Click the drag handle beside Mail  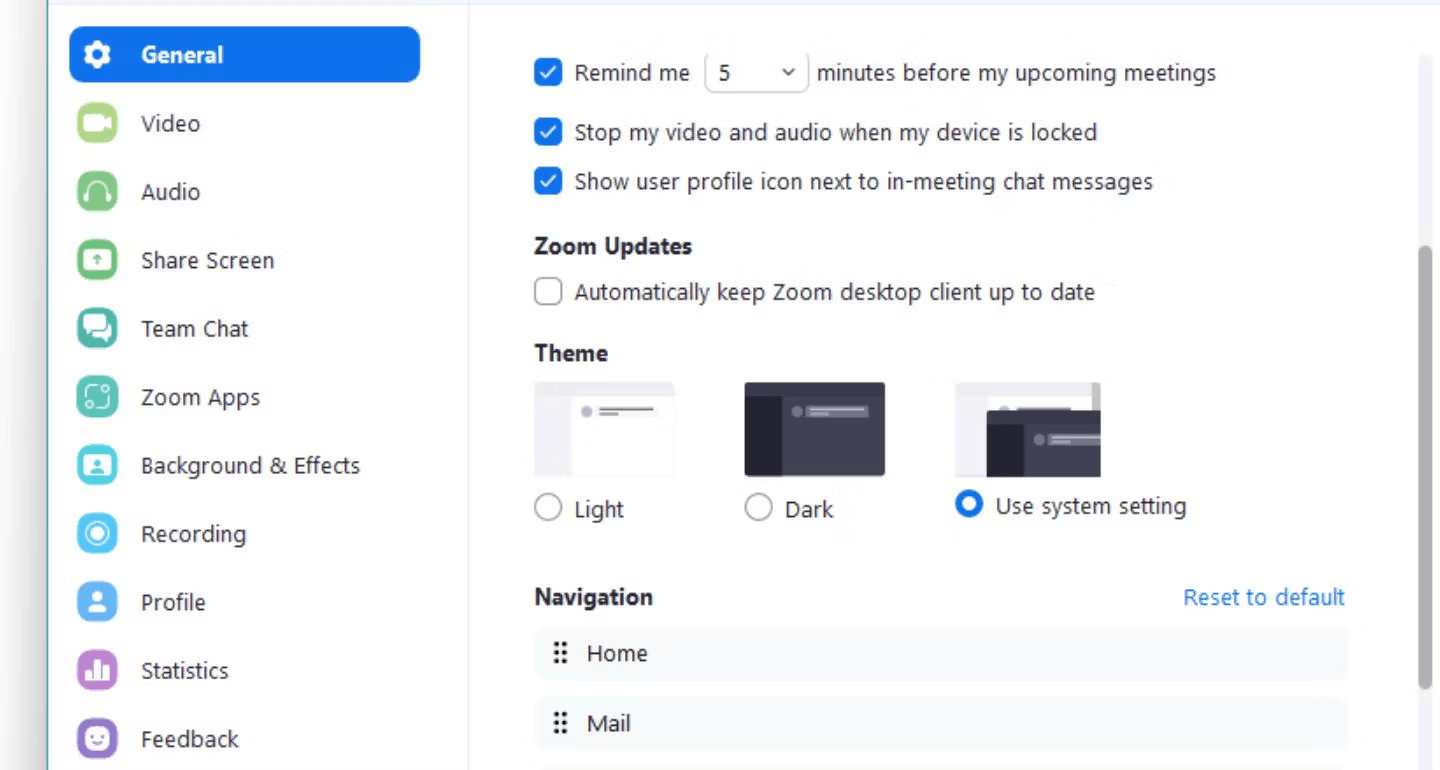[561, 723]
